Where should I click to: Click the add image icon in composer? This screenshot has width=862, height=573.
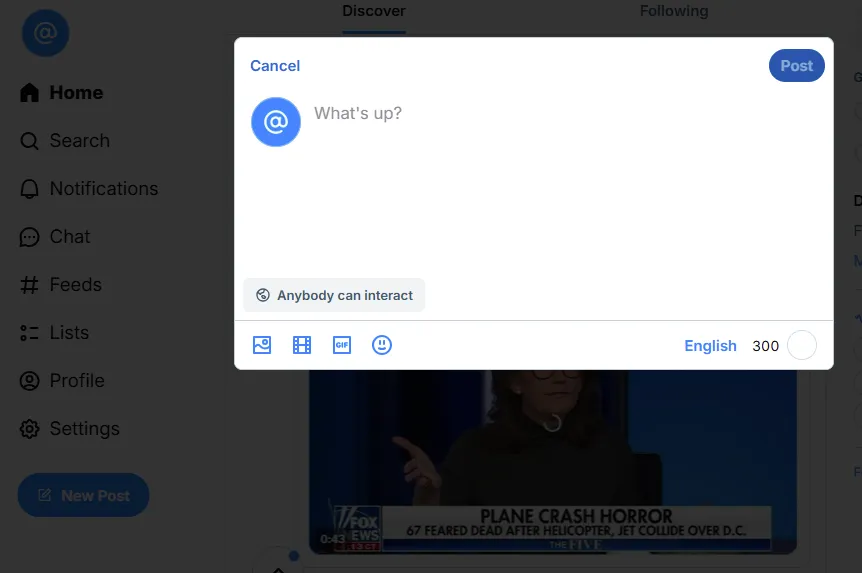[262, 345]
